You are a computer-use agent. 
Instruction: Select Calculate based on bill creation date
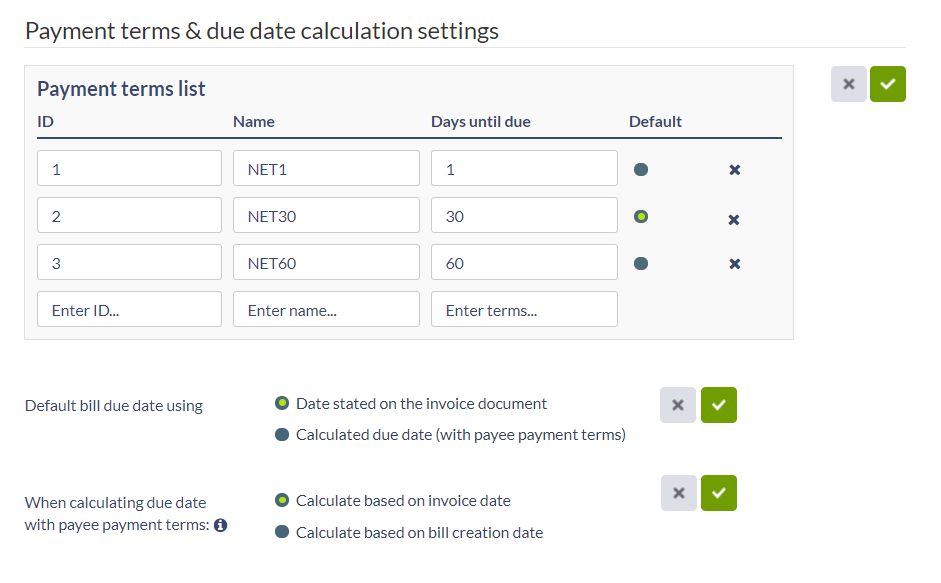point(409,533)
